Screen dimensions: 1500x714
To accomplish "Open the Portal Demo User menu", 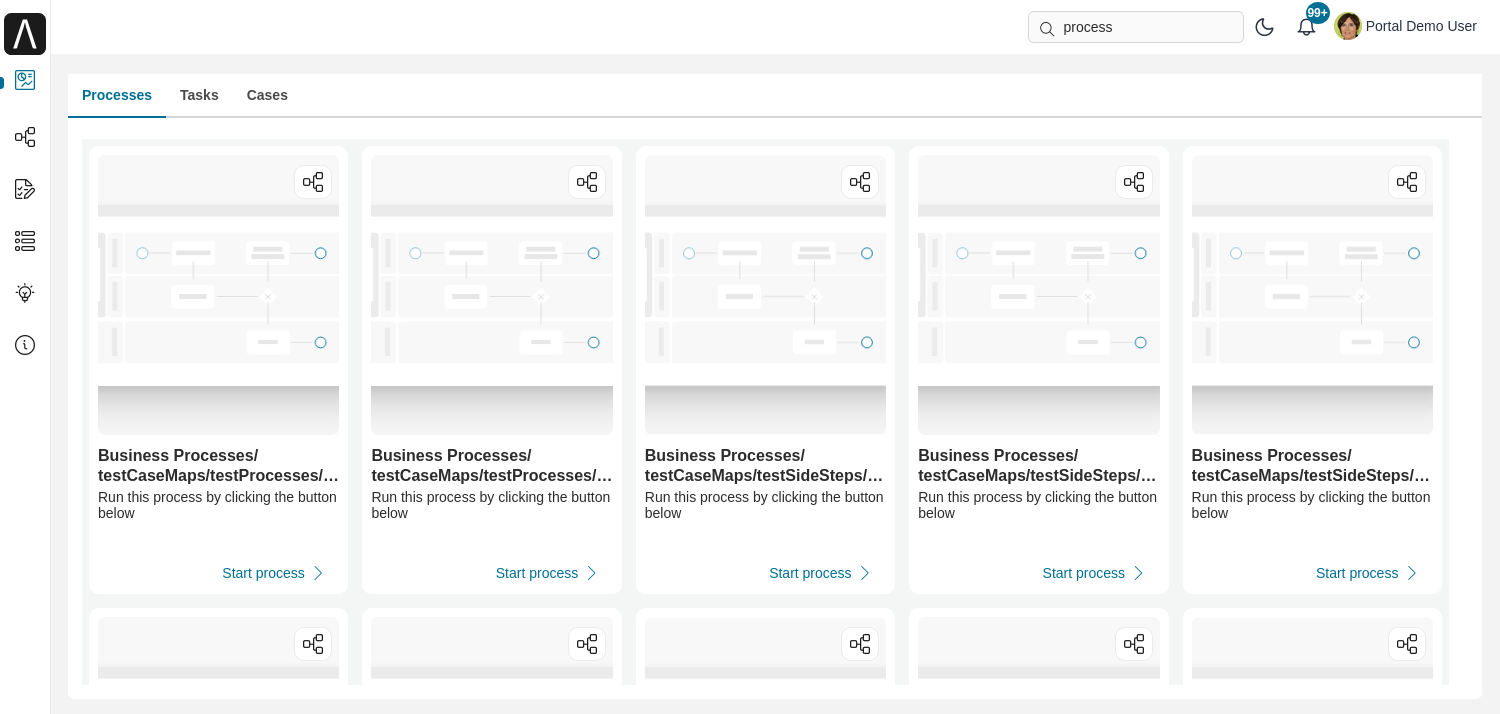I will pyautogui.click(x=1421, y=26).
